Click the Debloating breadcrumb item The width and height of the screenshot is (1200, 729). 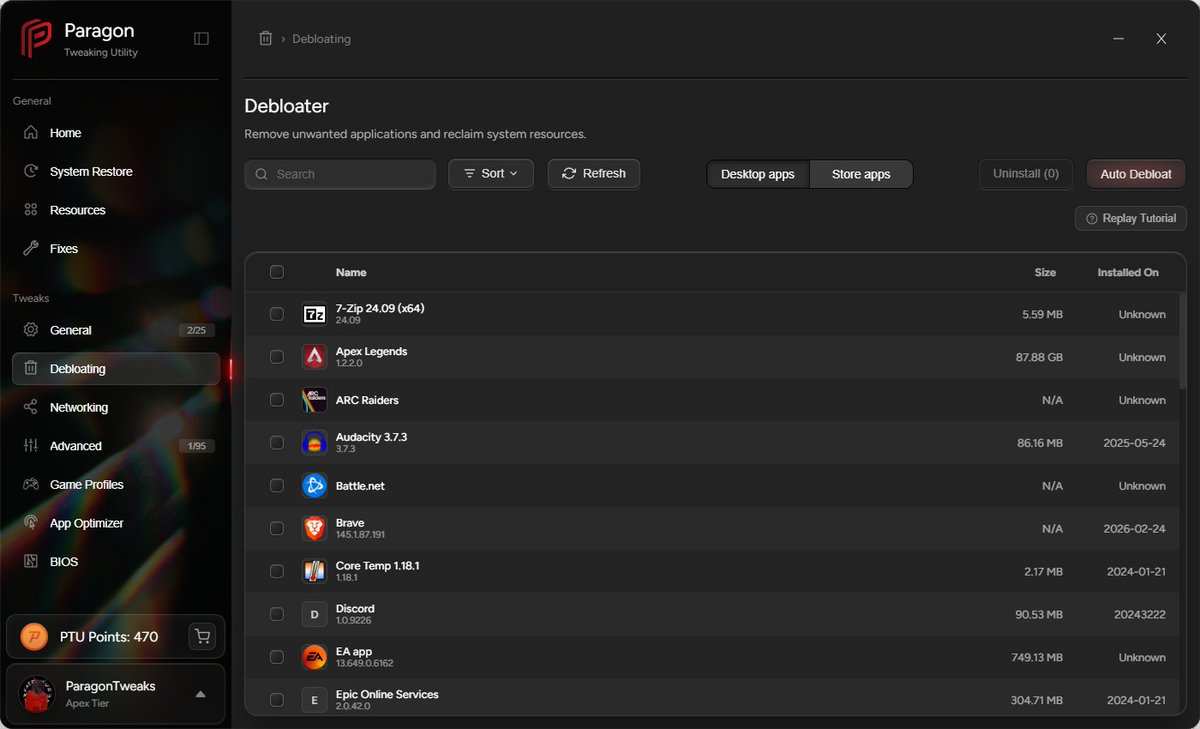(x=321, y=38)
